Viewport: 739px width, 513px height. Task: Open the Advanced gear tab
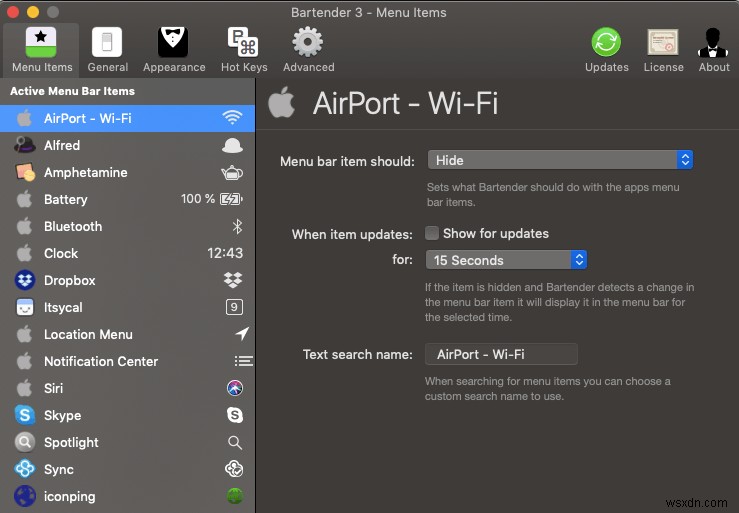coord(308,50)
